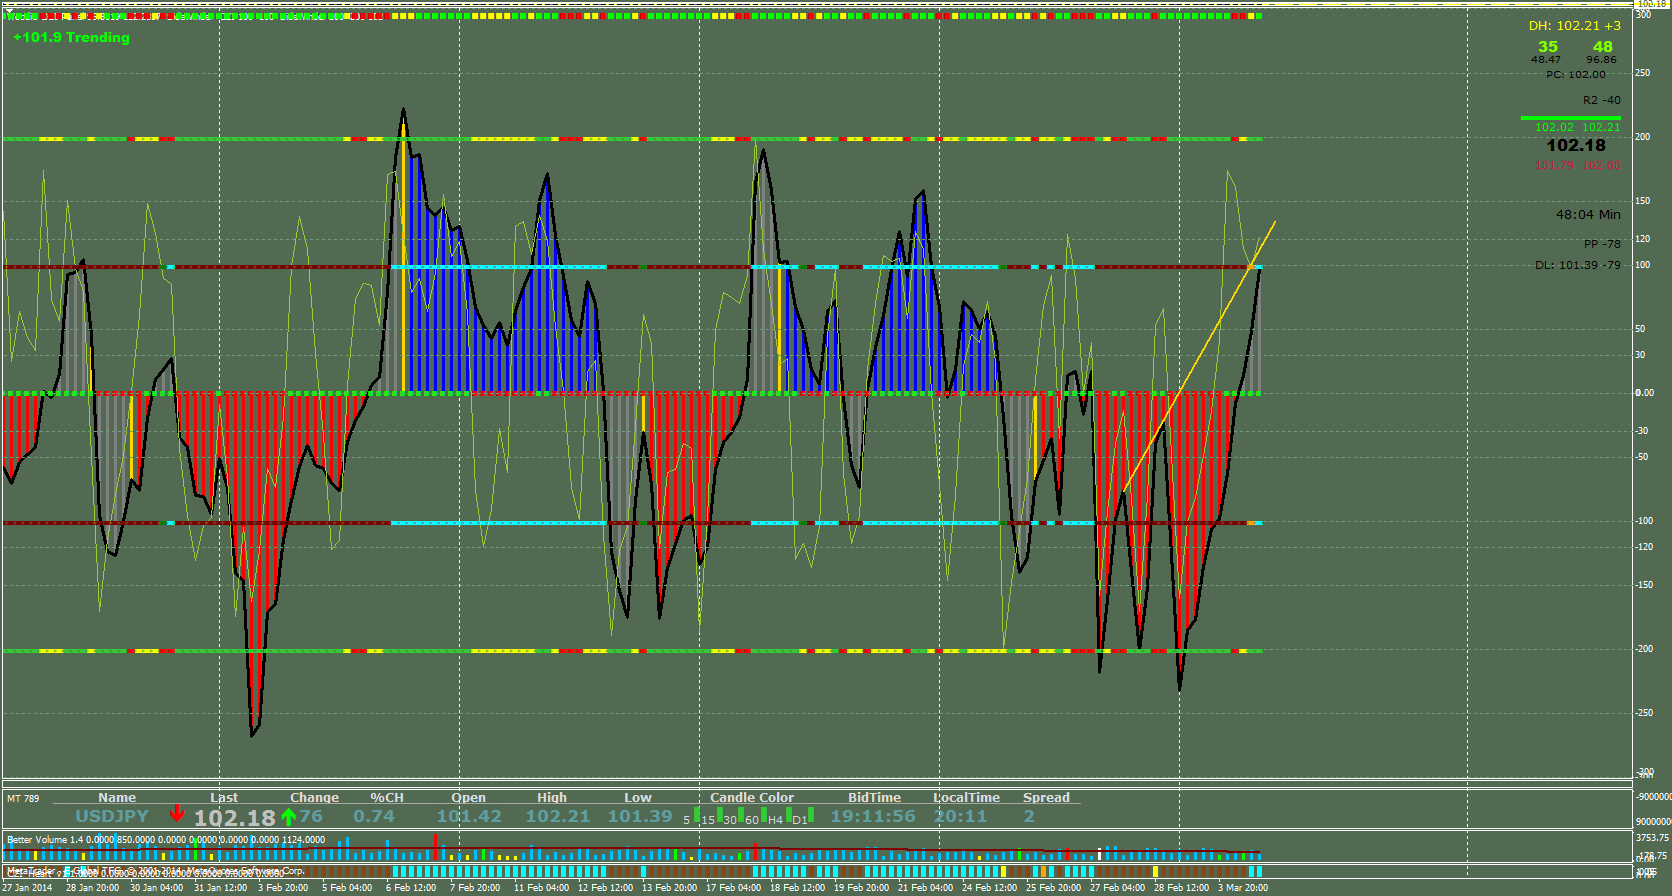This screenshot has width=1672, height=896.
Task: Click the 60 candle color indicator
Action: 764,814
